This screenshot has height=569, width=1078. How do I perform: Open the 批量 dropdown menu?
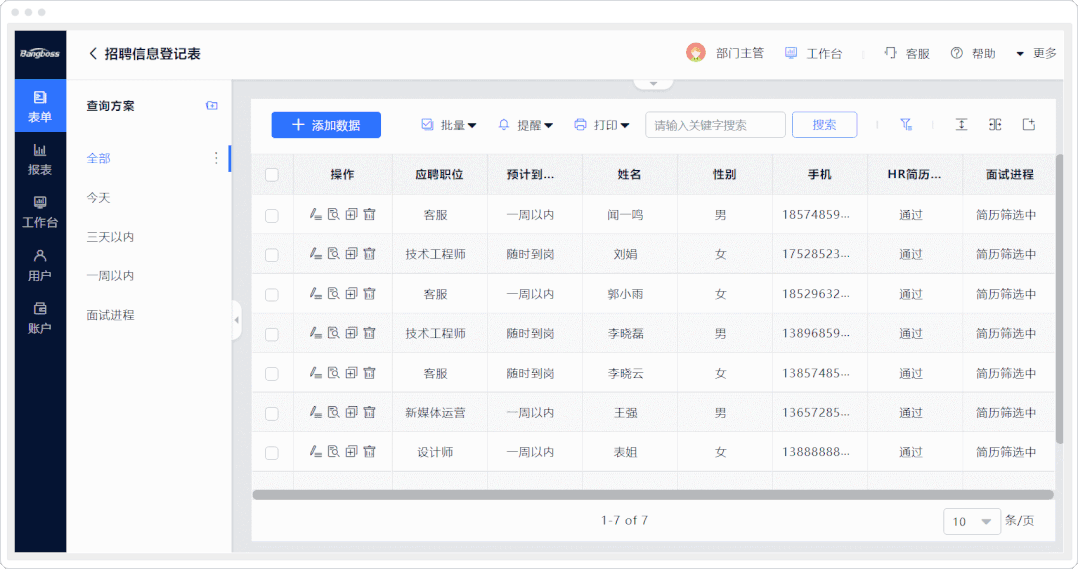(x=449, y=125)
